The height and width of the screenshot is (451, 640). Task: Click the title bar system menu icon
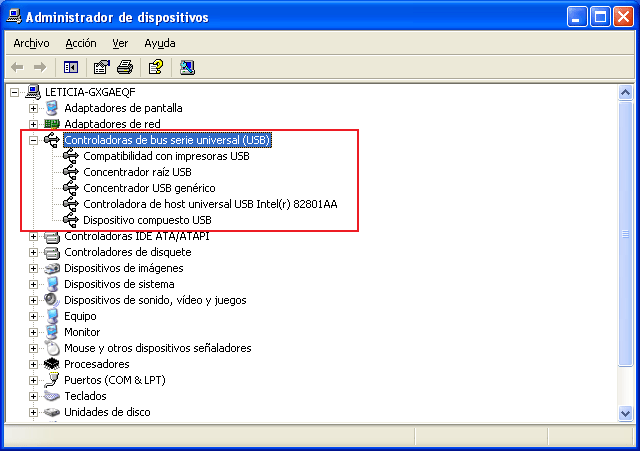pyautogui.click(x=14, y=17)
